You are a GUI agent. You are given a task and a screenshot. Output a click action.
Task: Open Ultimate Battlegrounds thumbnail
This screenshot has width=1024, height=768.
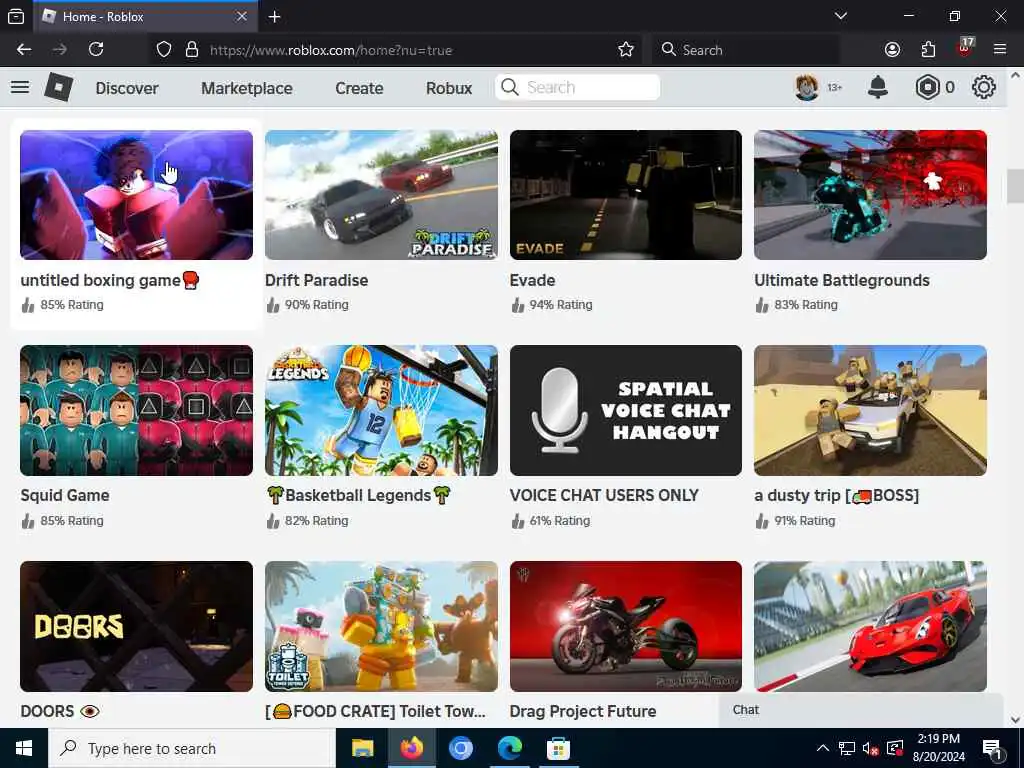(871, 195)
